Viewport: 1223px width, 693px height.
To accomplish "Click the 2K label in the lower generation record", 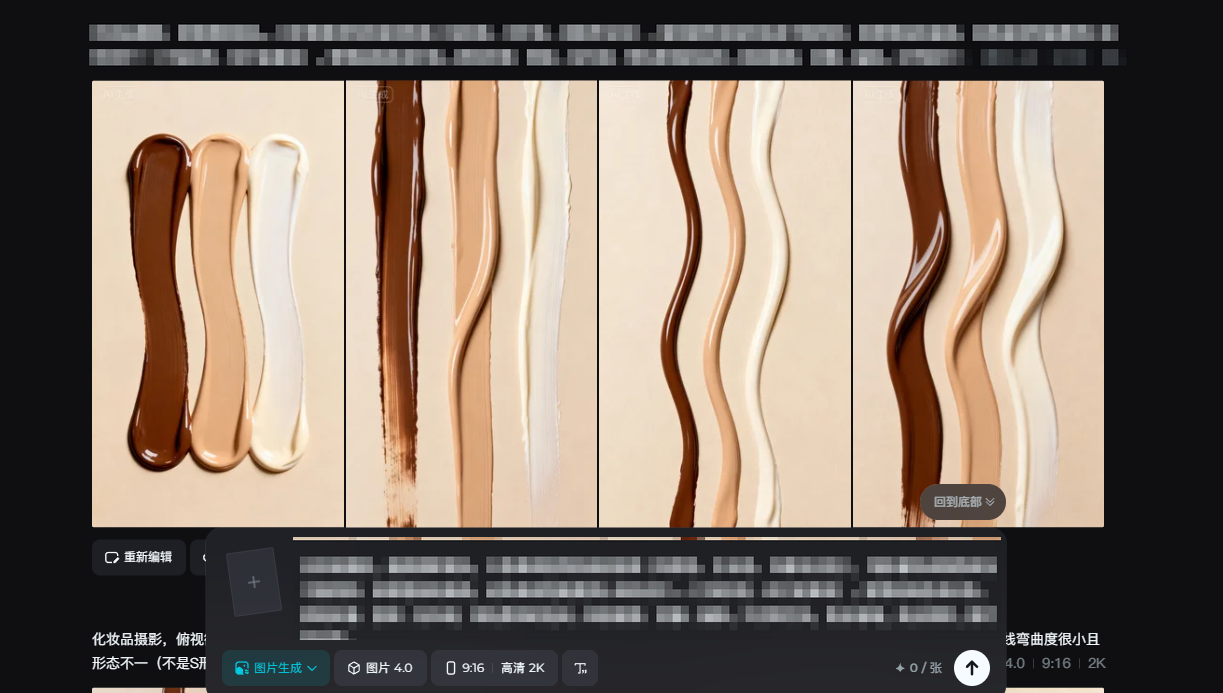I will click(x=1097, y=663).
